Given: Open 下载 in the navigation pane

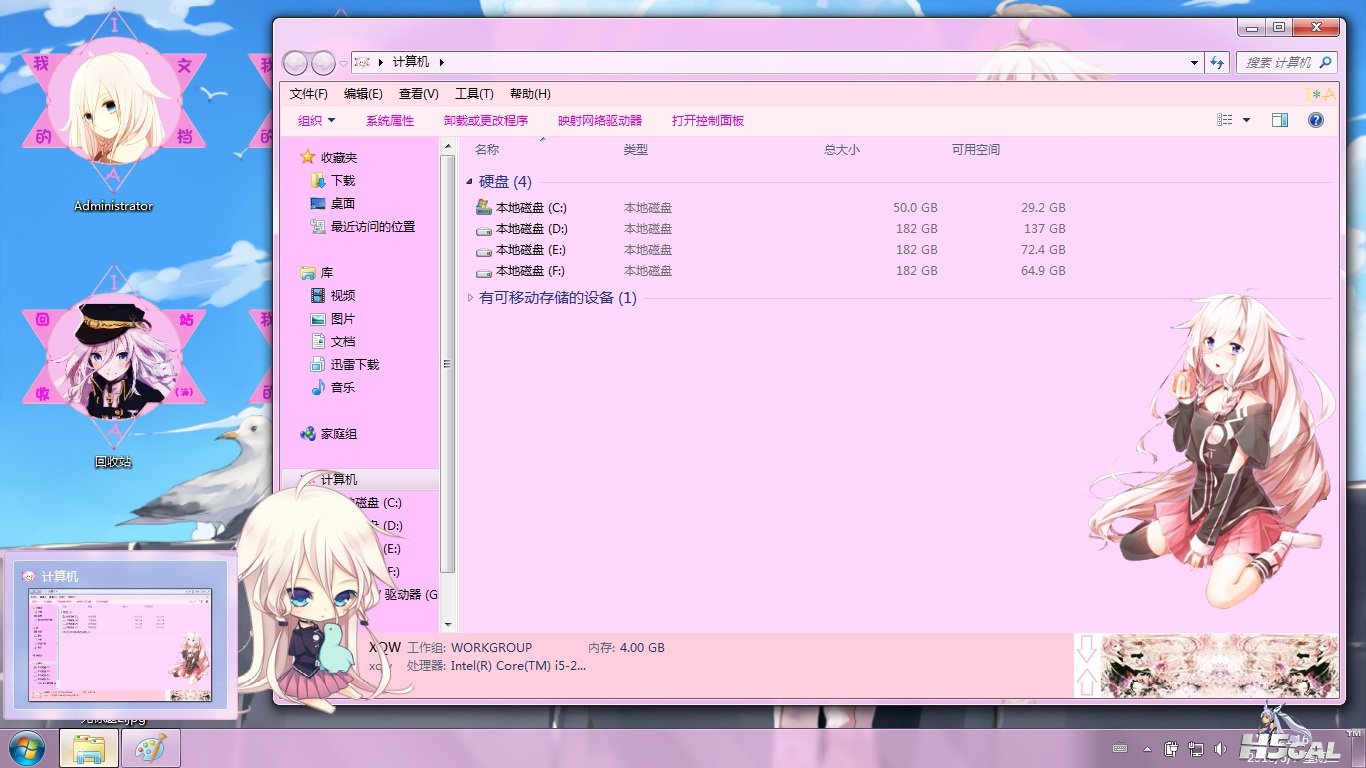Looking at the screenshot, I should coord(343,181).
